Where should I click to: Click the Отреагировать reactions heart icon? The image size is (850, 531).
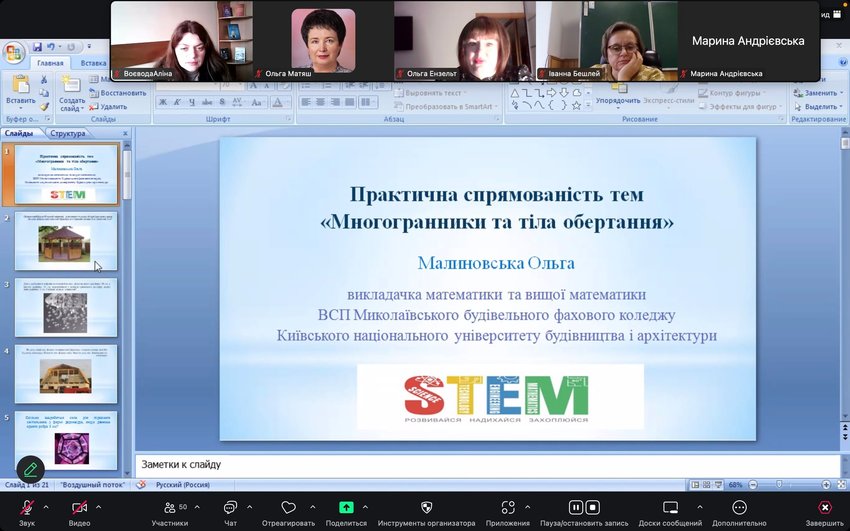(288, 508)
